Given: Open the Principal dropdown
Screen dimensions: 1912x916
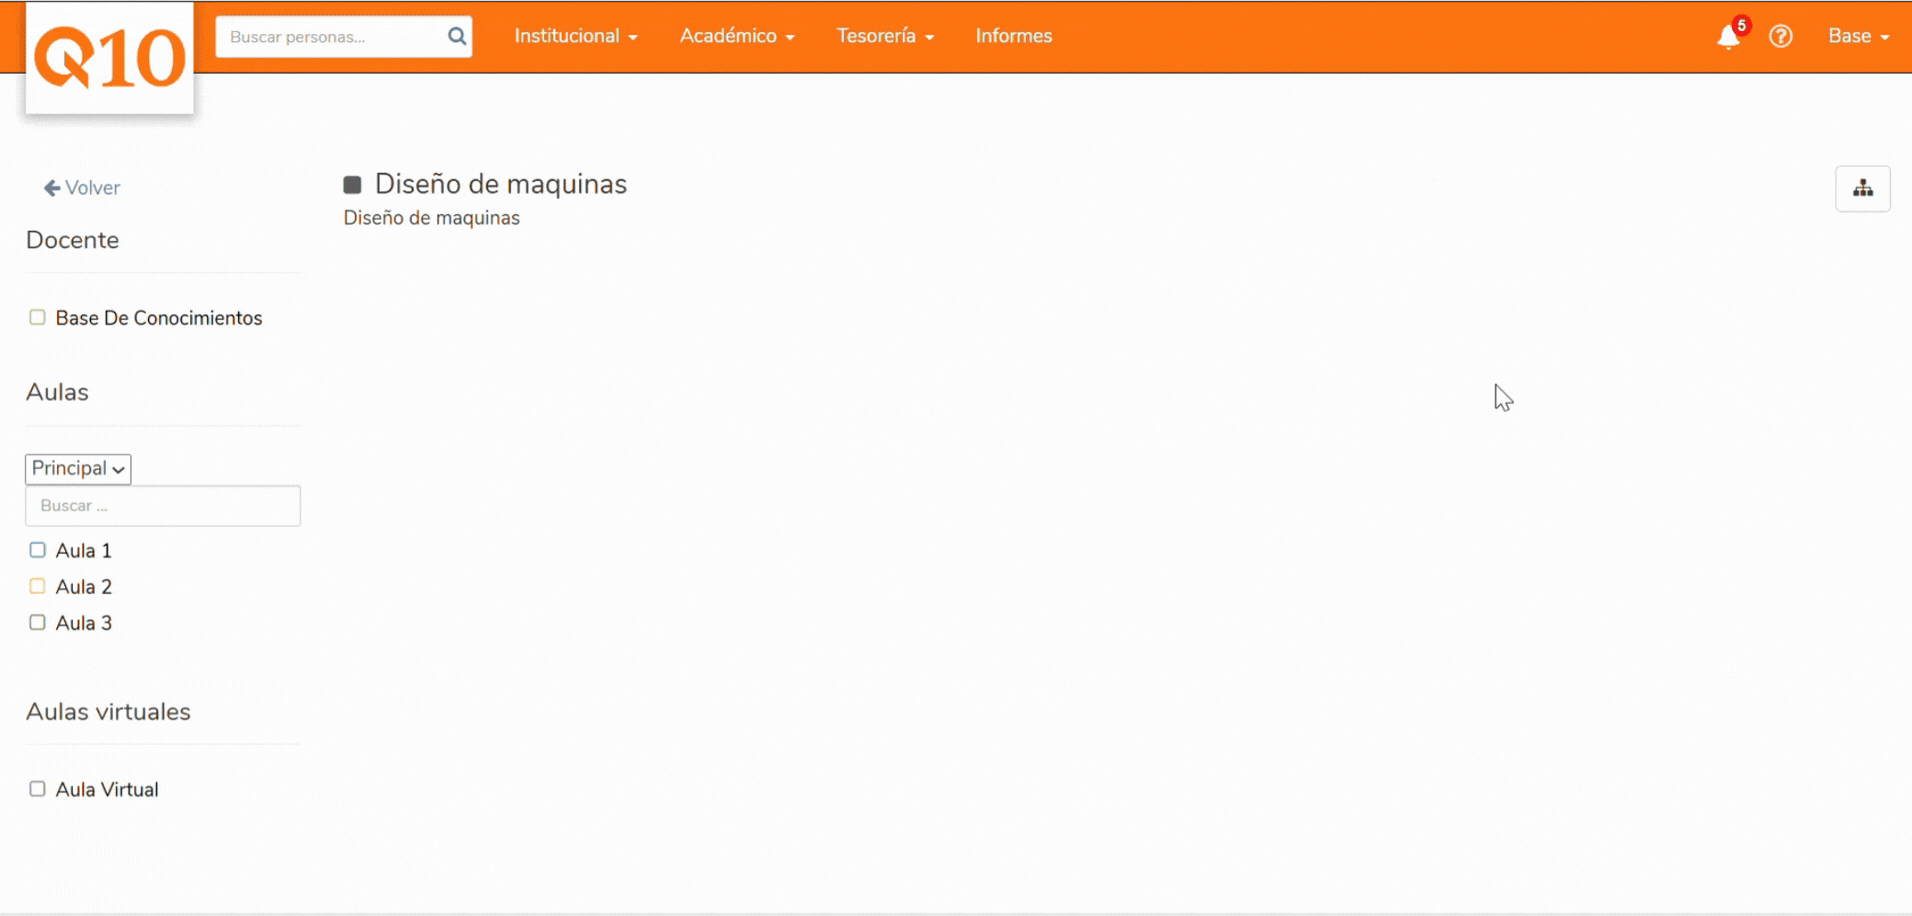Looking at the screenshot, I should (78, 469).
